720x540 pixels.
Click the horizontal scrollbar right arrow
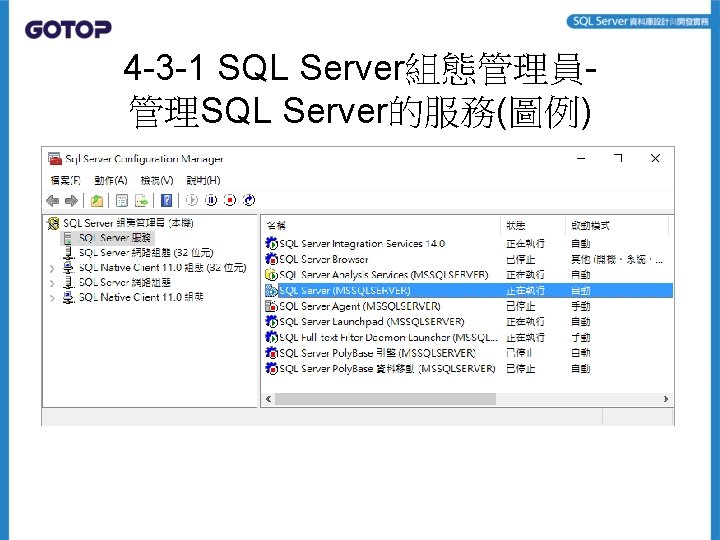tap(666, 399)
